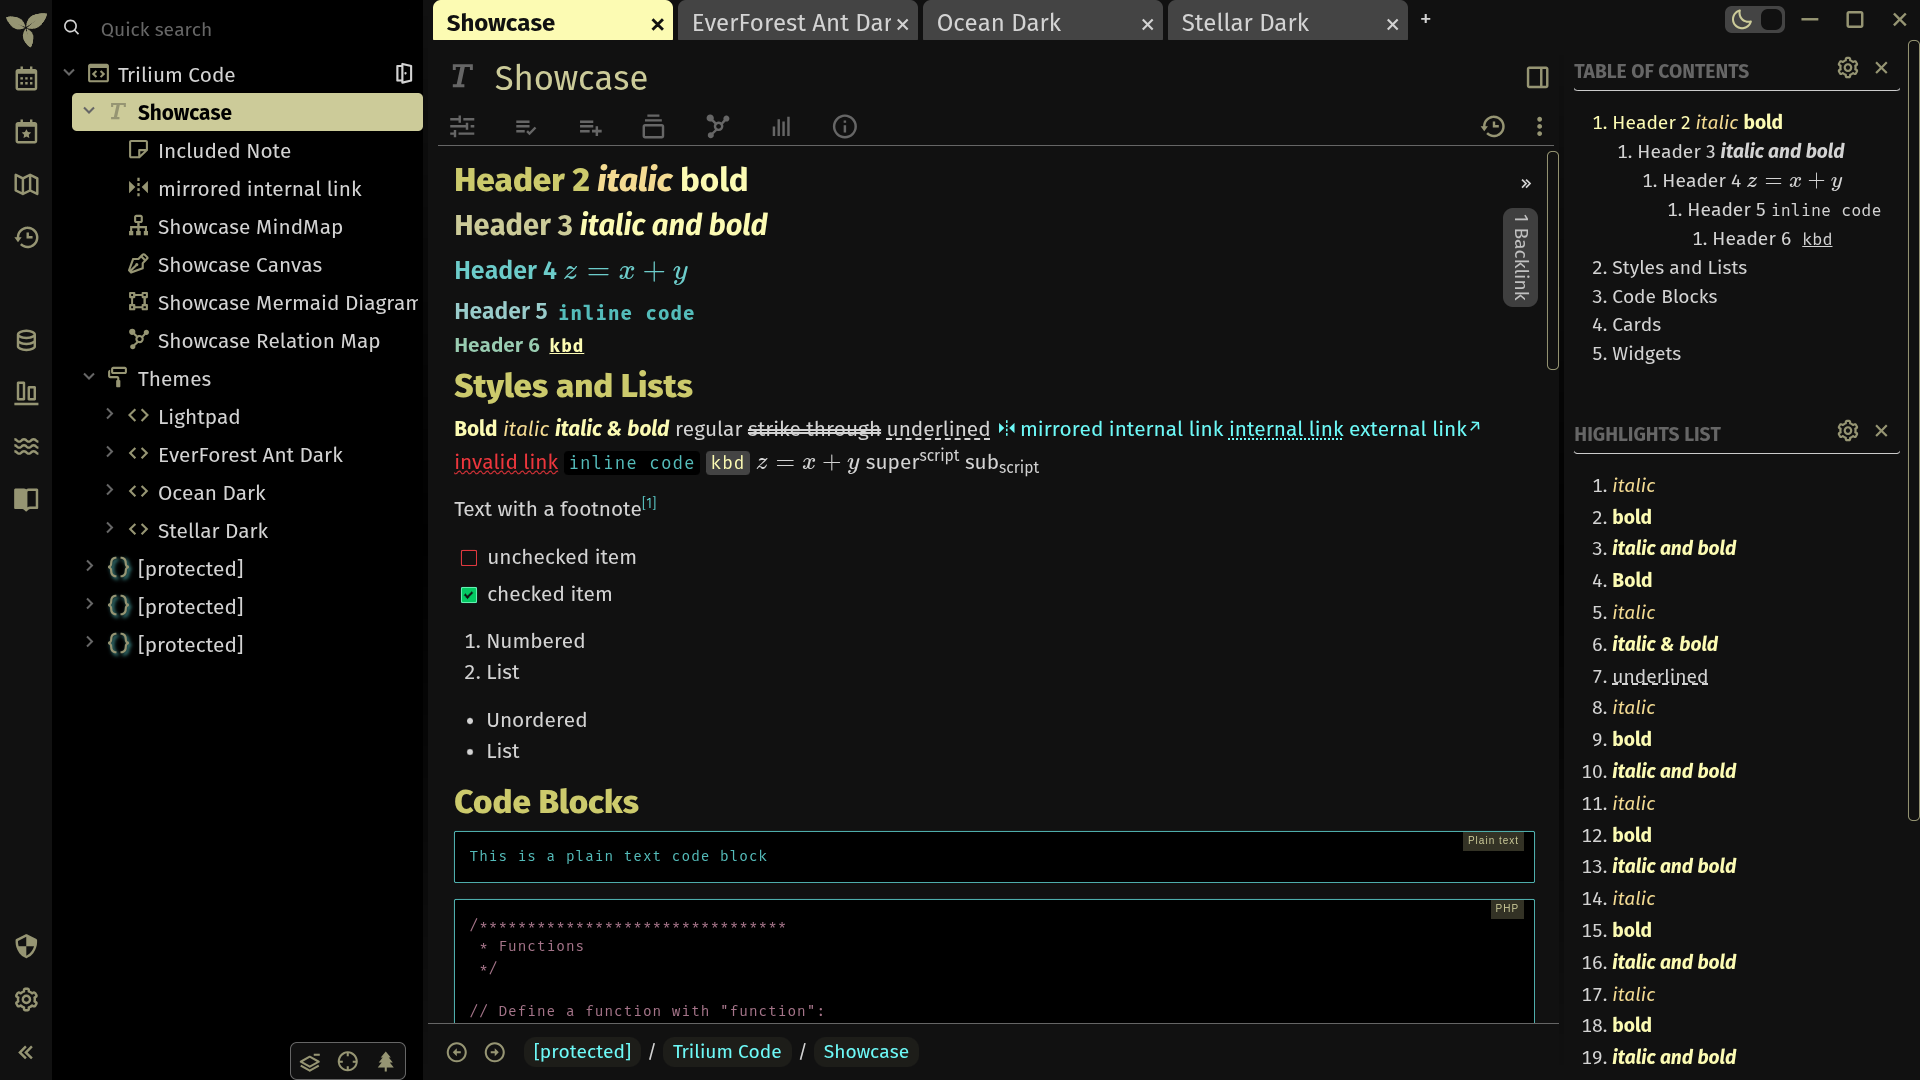Collapse the launcher with double-chevron icon
Image resolution: width=1920 pixels, height=1080 pixels.
[26, 1052]
